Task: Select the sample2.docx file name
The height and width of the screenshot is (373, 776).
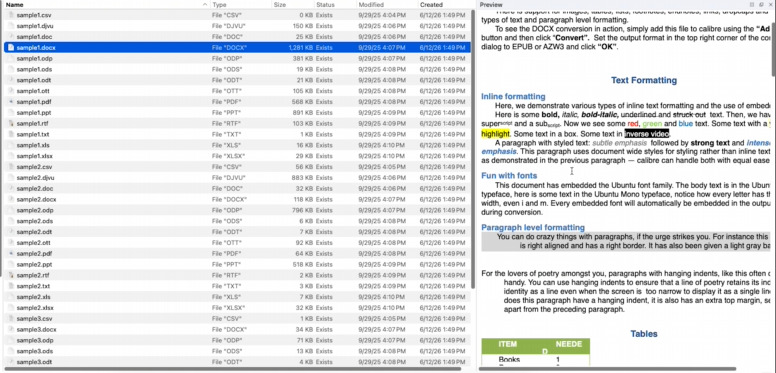Action: point(36,199)
